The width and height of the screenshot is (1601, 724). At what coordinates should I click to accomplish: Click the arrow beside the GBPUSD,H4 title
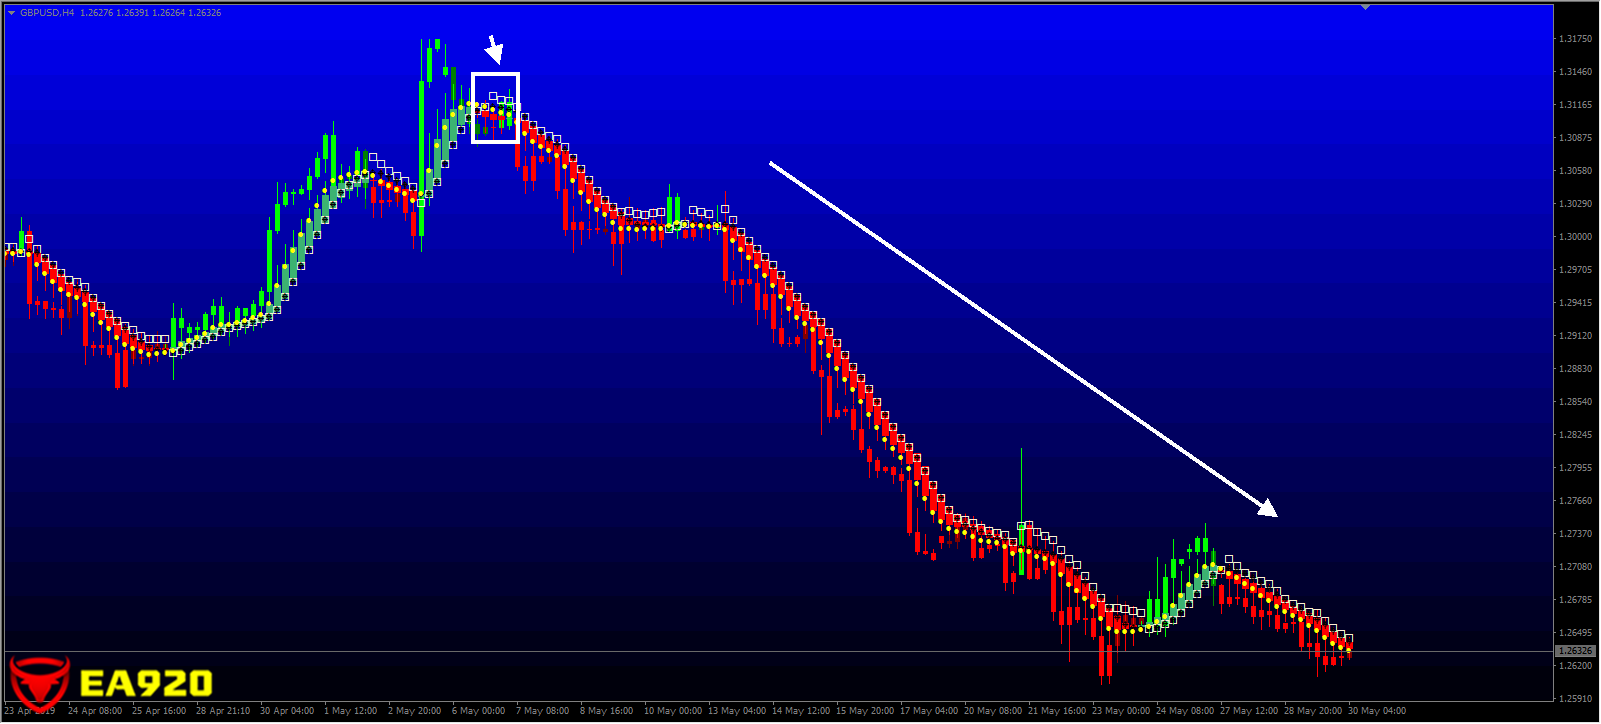[11, 13]
